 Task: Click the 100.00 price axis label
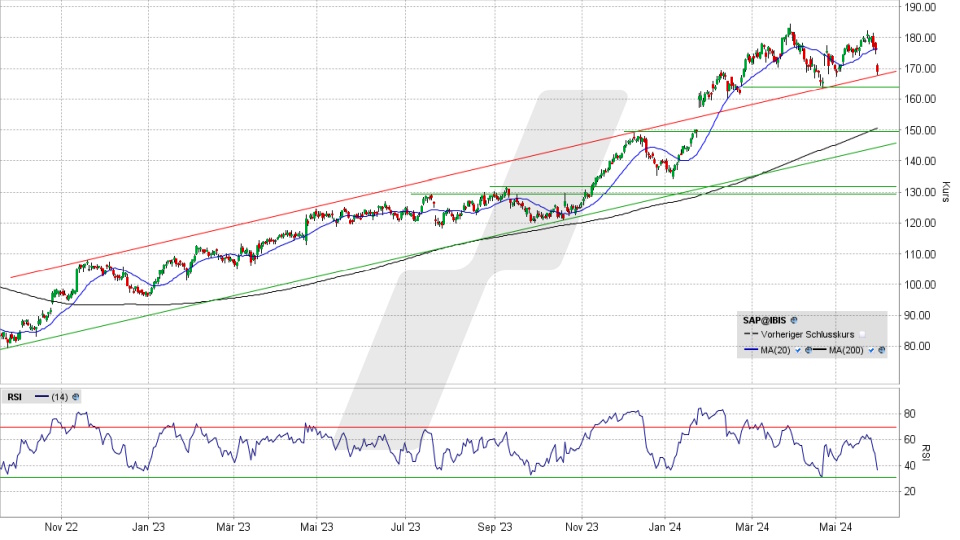point(921,285)
